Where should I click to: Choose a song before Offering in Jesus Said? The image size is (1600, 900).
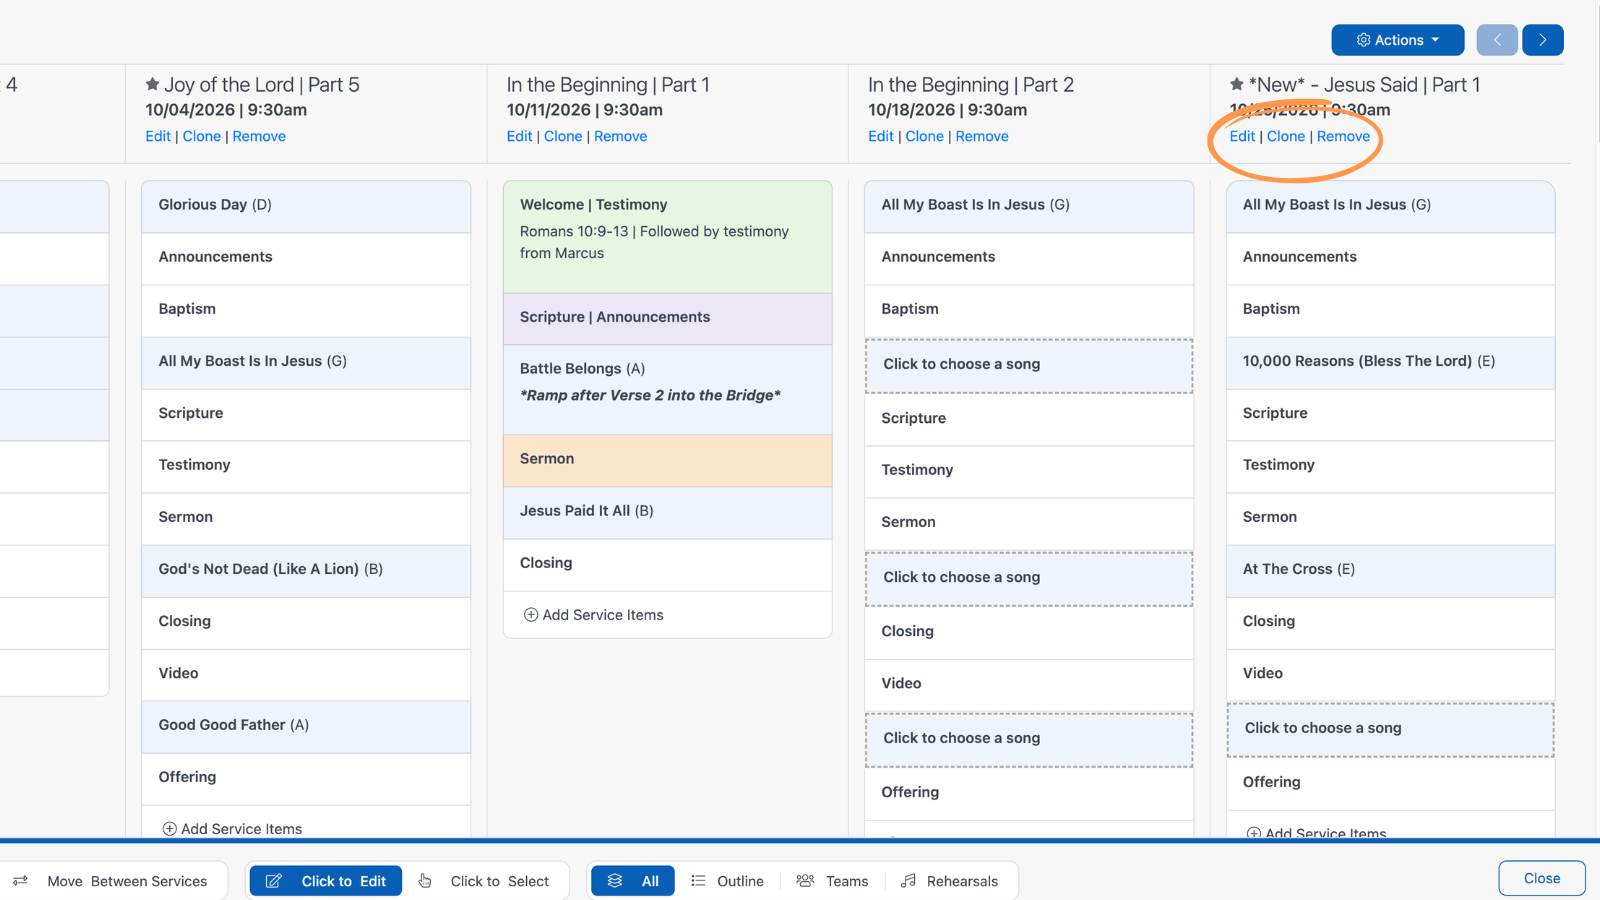point(1390,729)
